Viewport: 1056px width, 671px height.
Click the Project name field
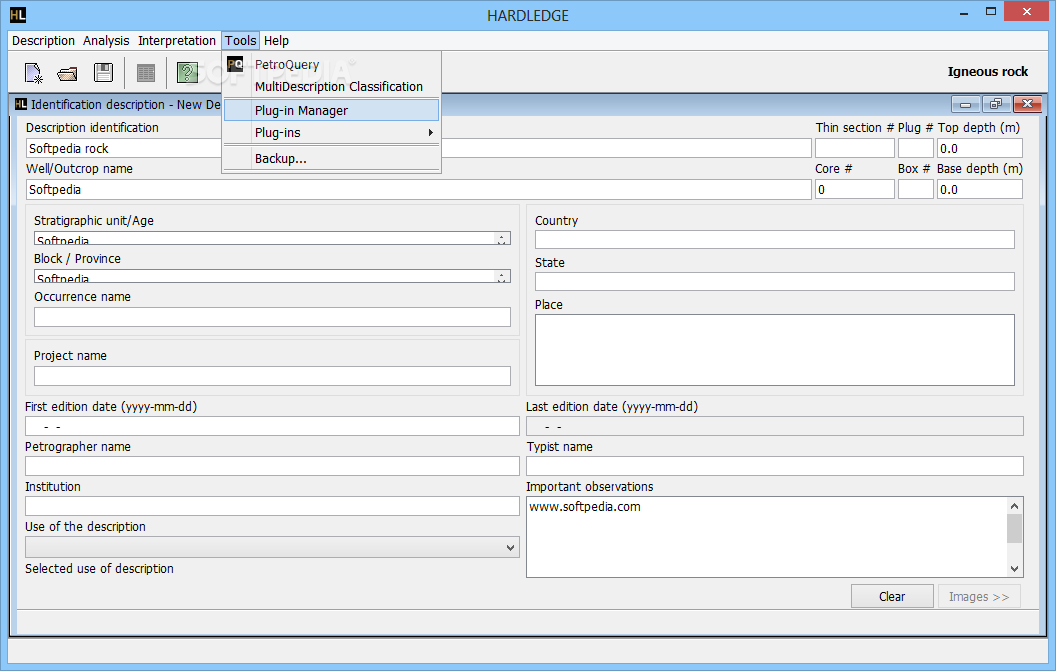(x=272, y=376)
